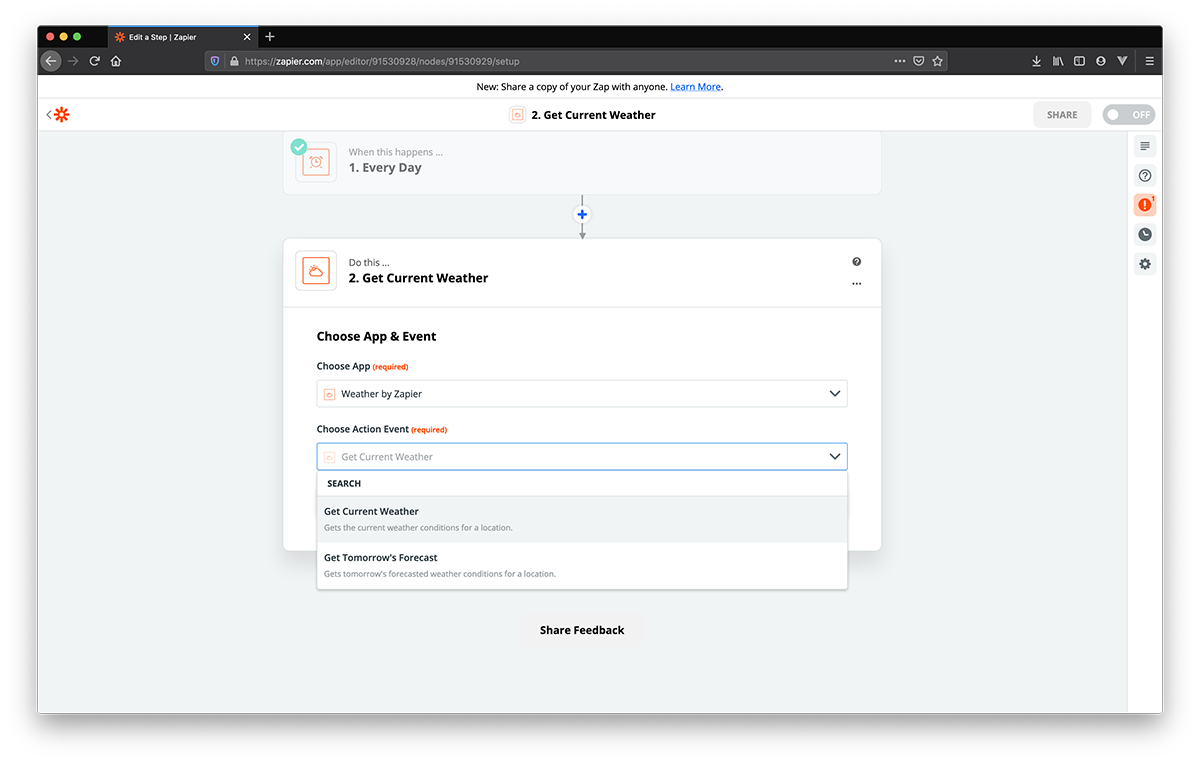Click the weather app icon in step header
1200x763 pixels.
point(316,271)
